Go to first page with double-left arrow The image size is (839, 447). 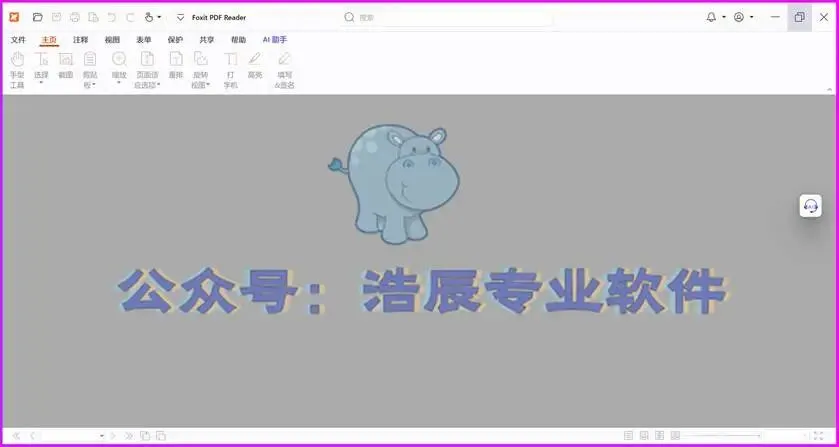tap(16, 436)
